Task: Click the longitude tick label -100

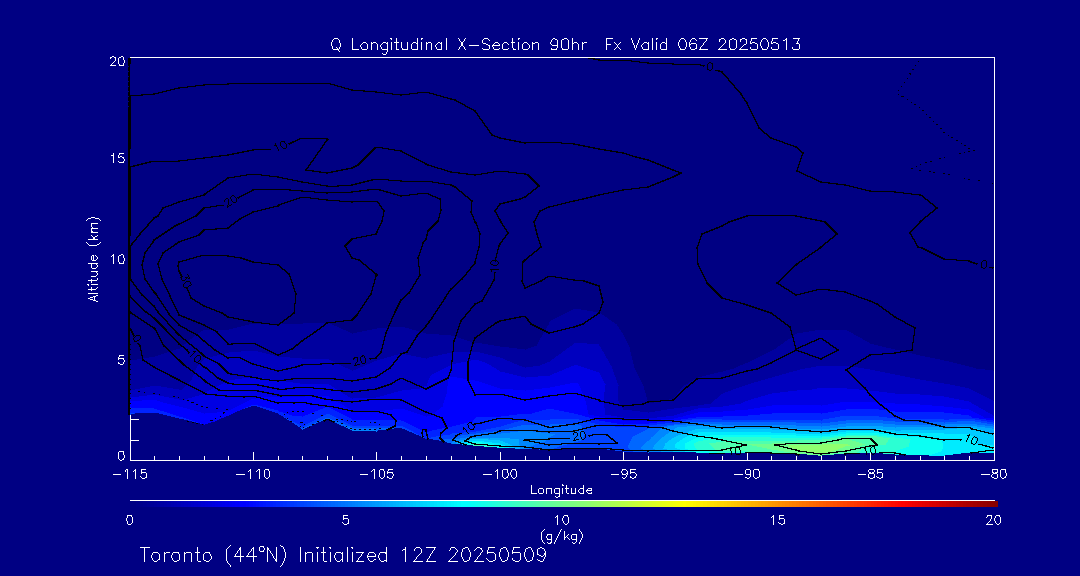Action: point(500,474)
